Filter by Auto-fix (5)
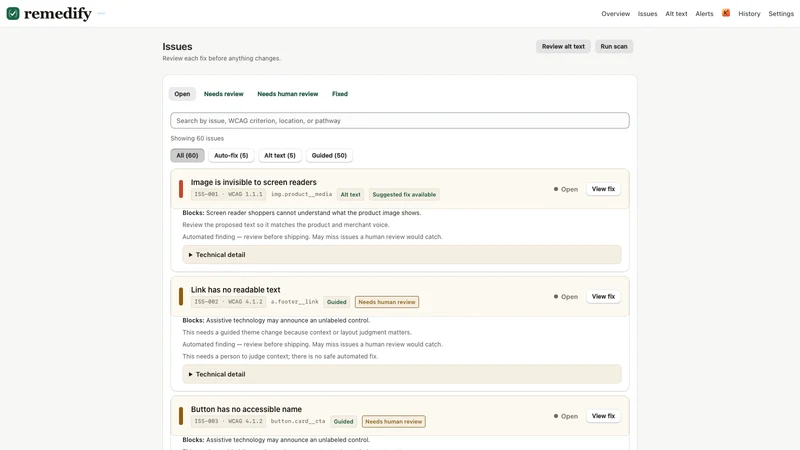The width and height of the screenshot is (800, 450). click(x=231, y=156)
